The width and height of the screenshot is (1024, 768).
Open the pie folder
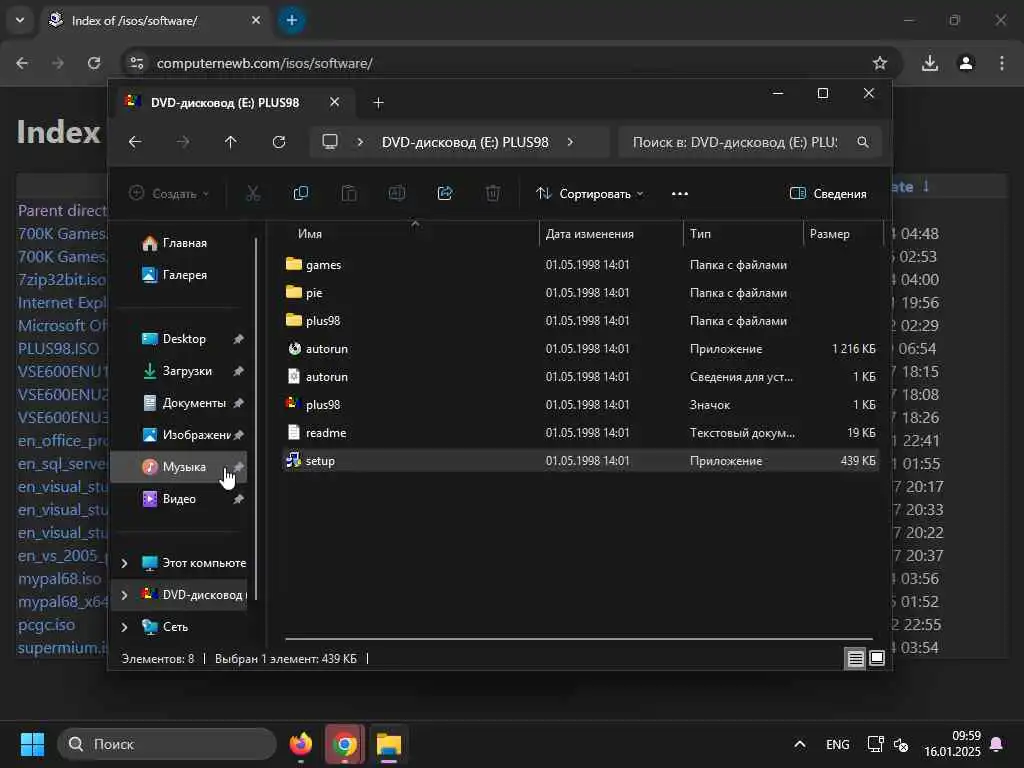580,293
